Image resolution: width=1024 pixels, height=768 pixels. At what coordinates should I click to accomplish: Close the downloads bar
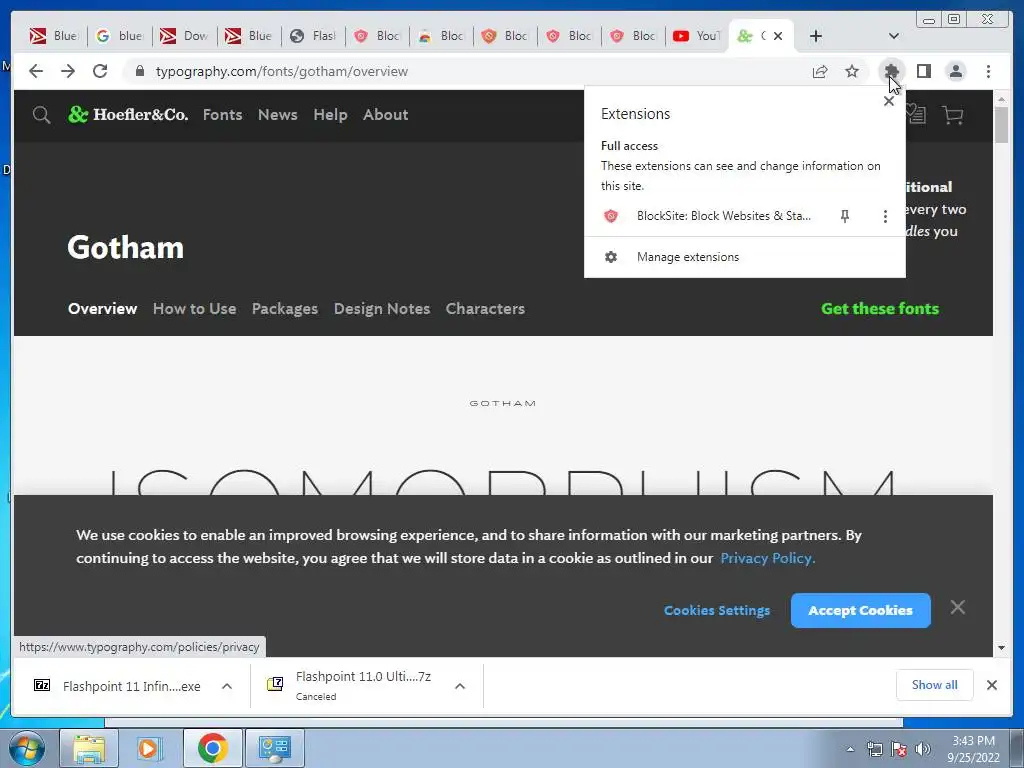coord(991,685)
